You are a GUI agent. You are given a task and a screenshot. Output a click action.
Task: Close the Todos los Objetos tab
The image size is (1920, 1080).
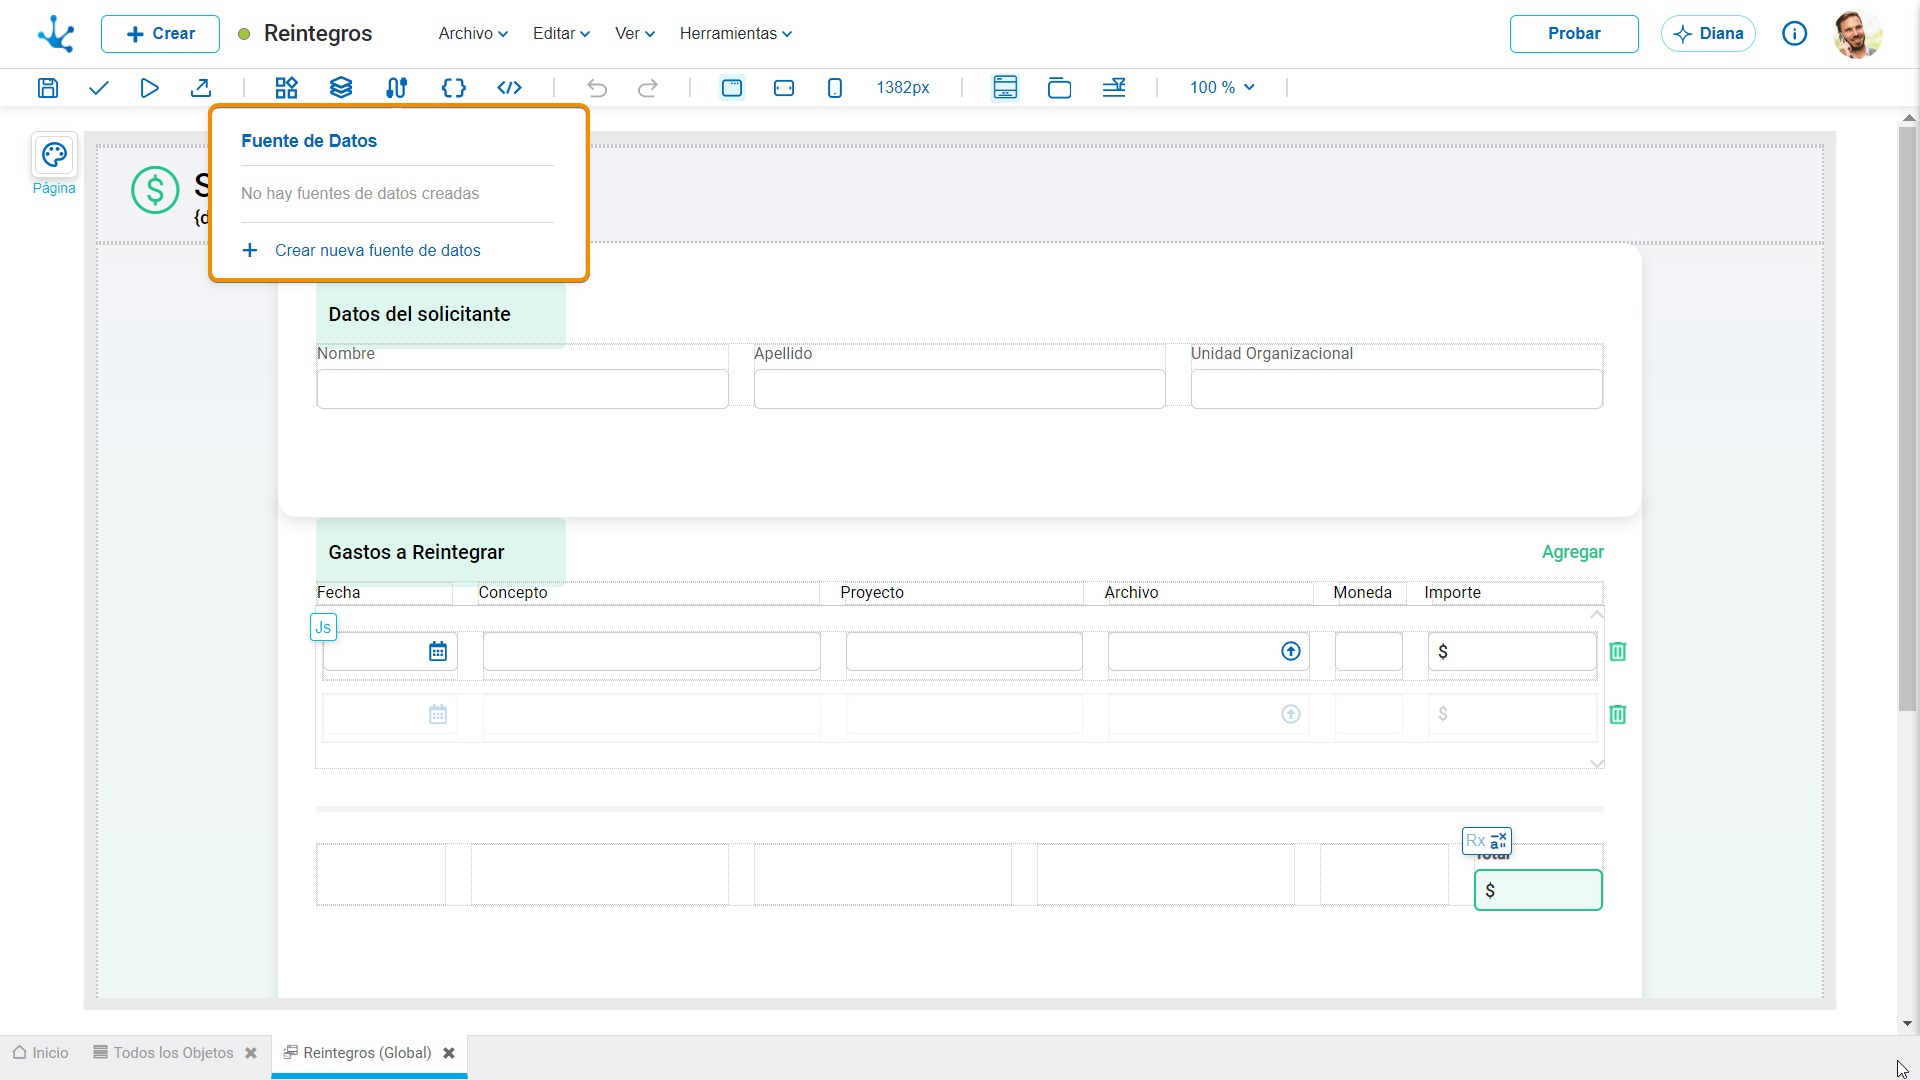click(x=251, y=1053)
